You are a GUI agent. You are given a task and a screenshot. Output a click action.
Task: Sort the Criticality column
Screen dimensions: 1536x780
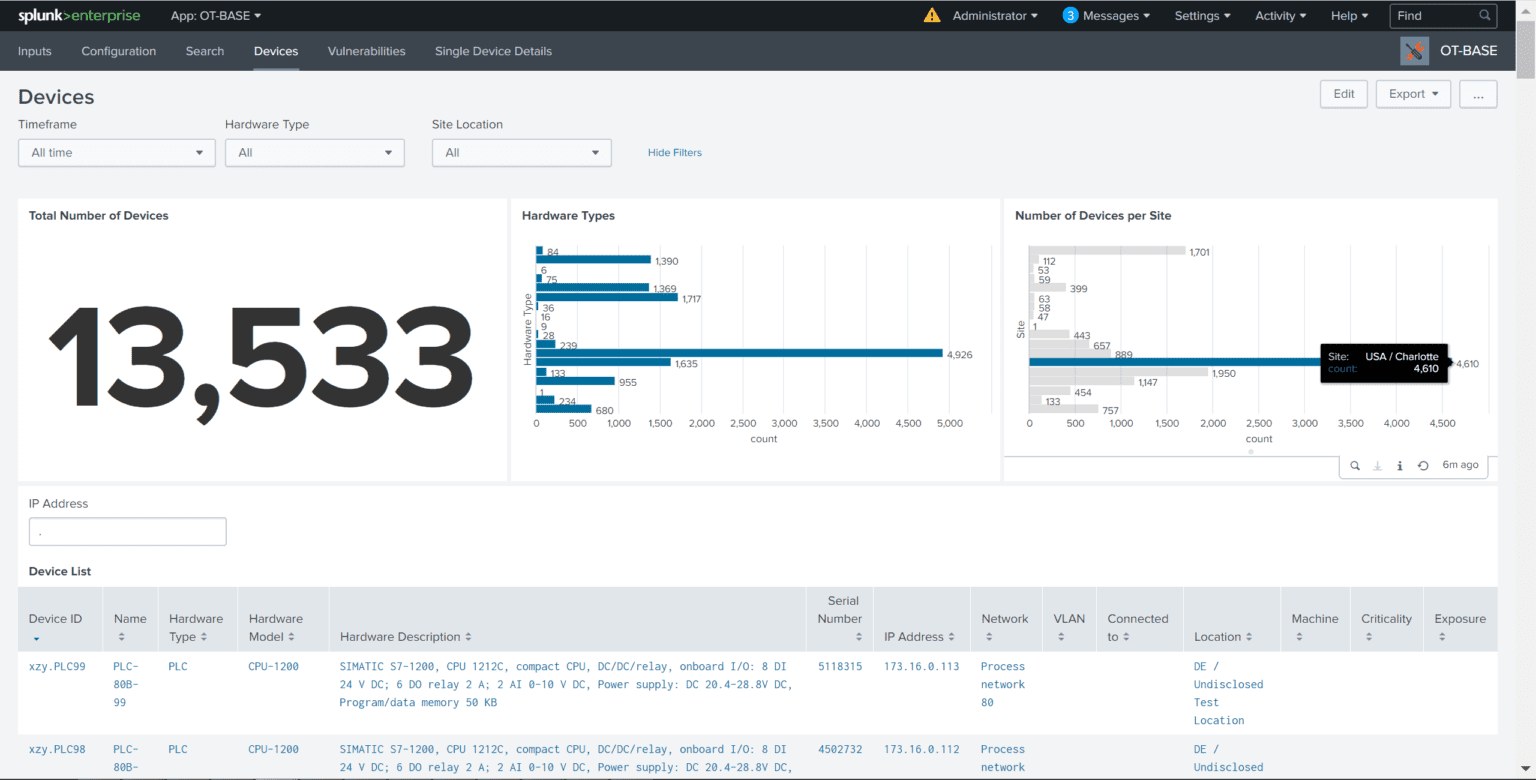1369,637
